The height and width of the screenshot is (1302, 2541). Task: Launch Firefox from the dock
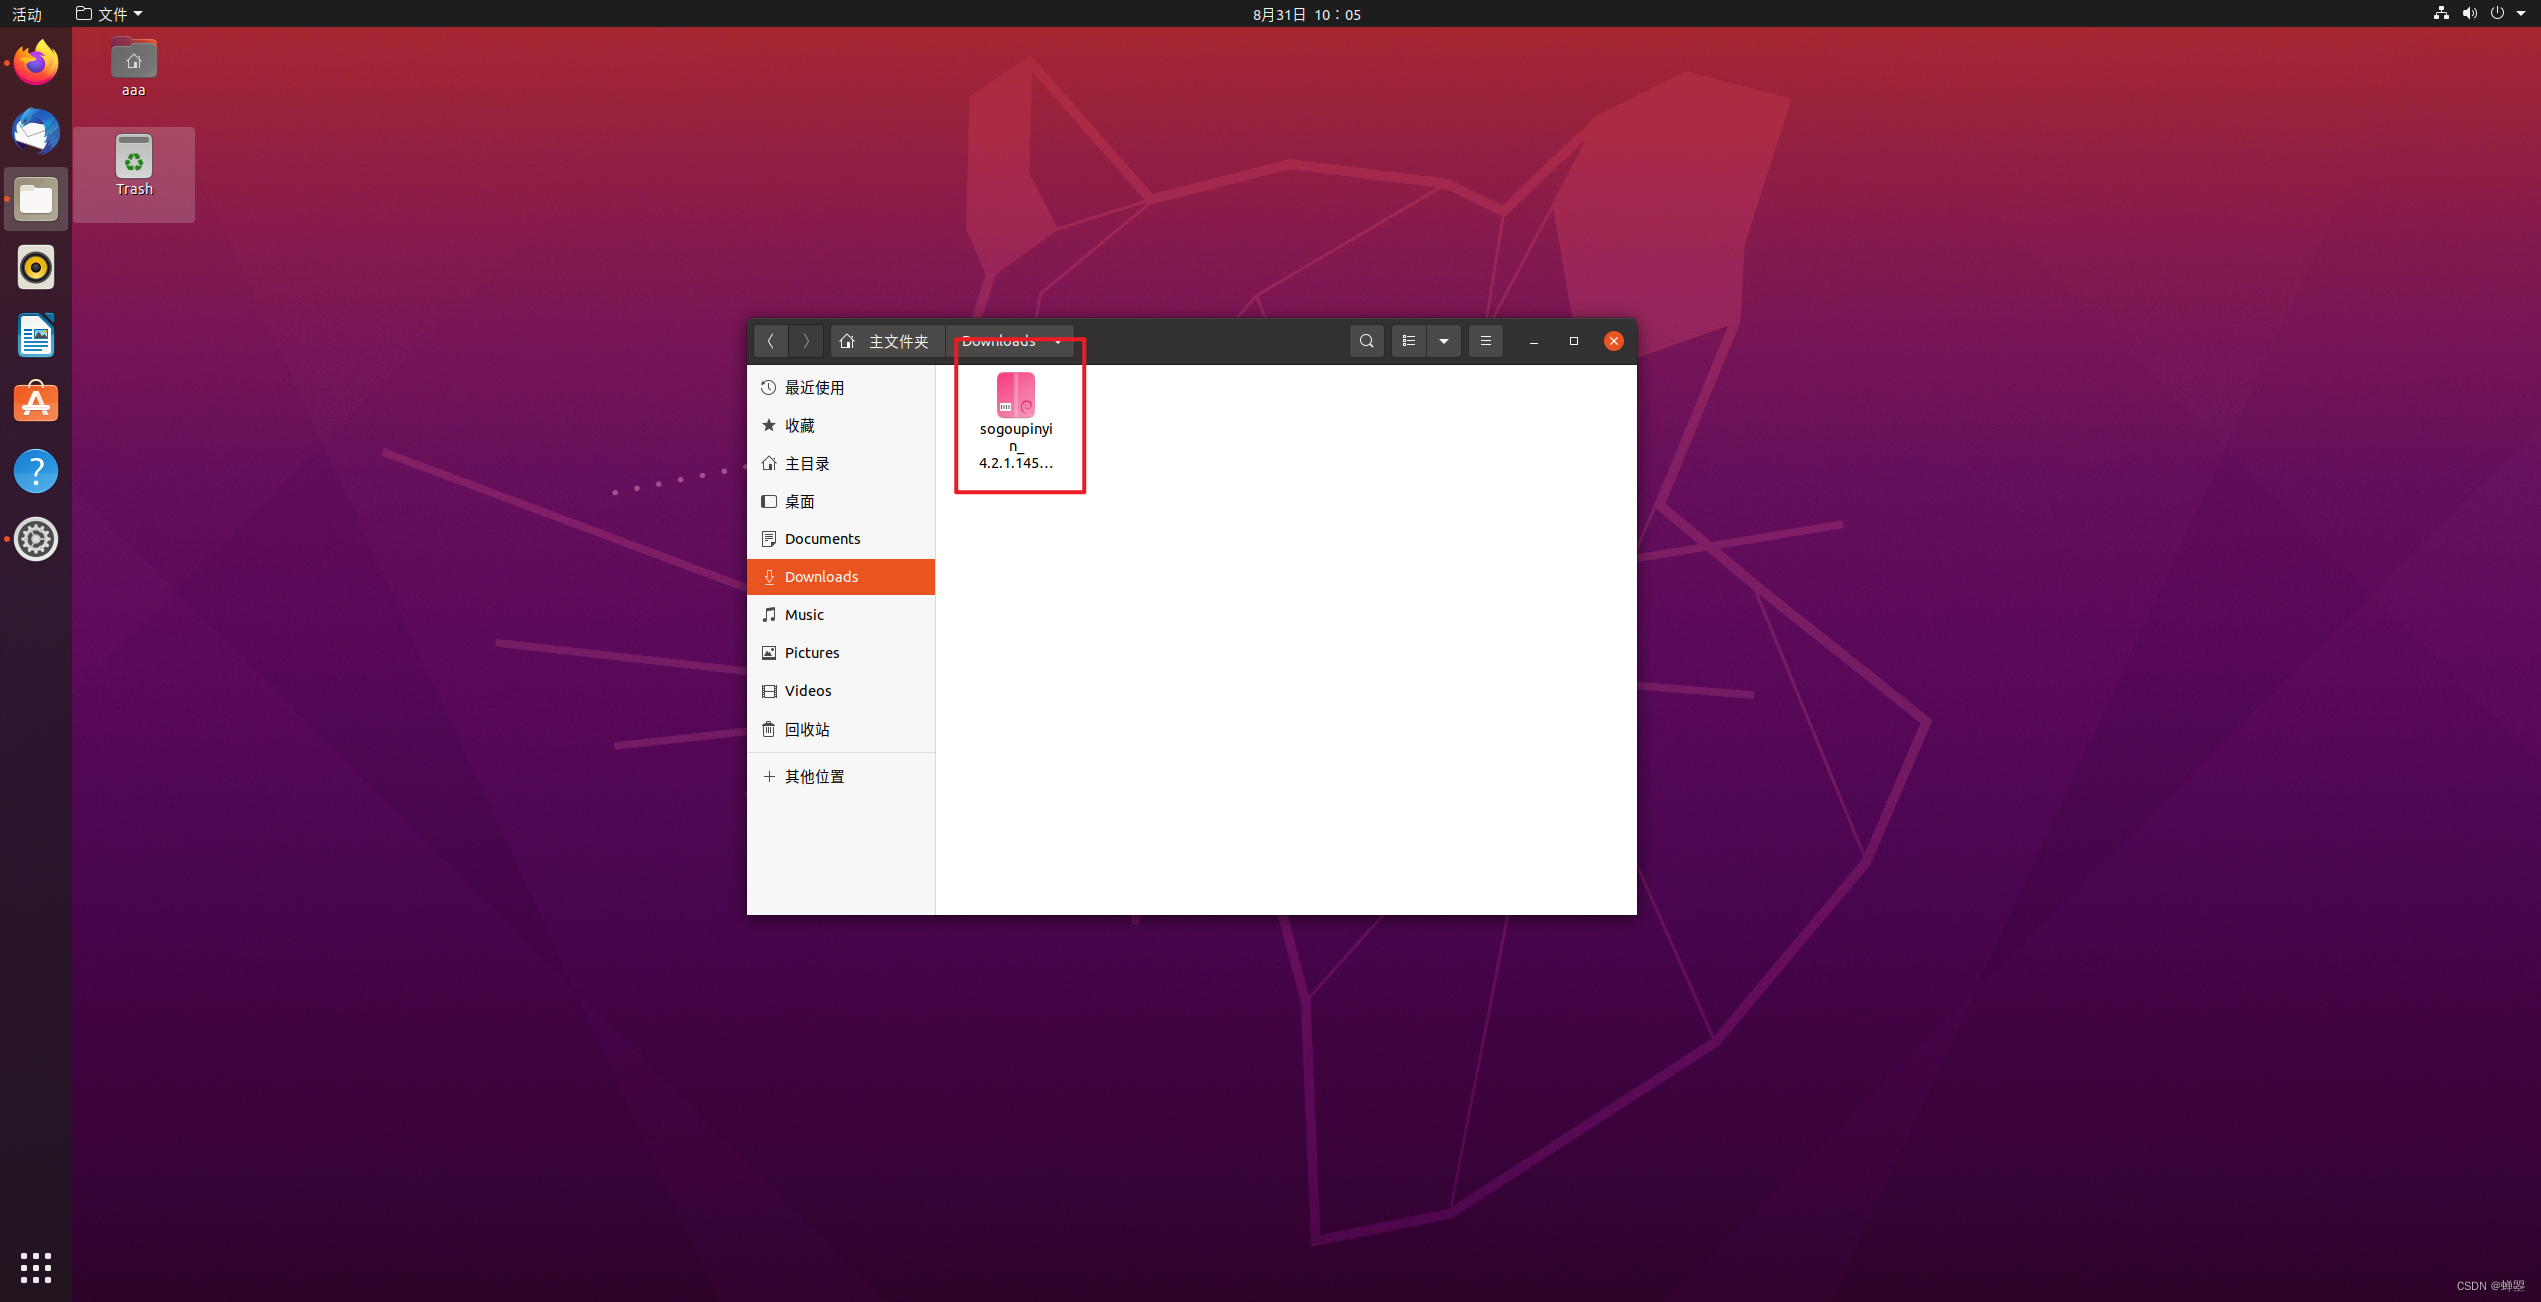[36, 63]
